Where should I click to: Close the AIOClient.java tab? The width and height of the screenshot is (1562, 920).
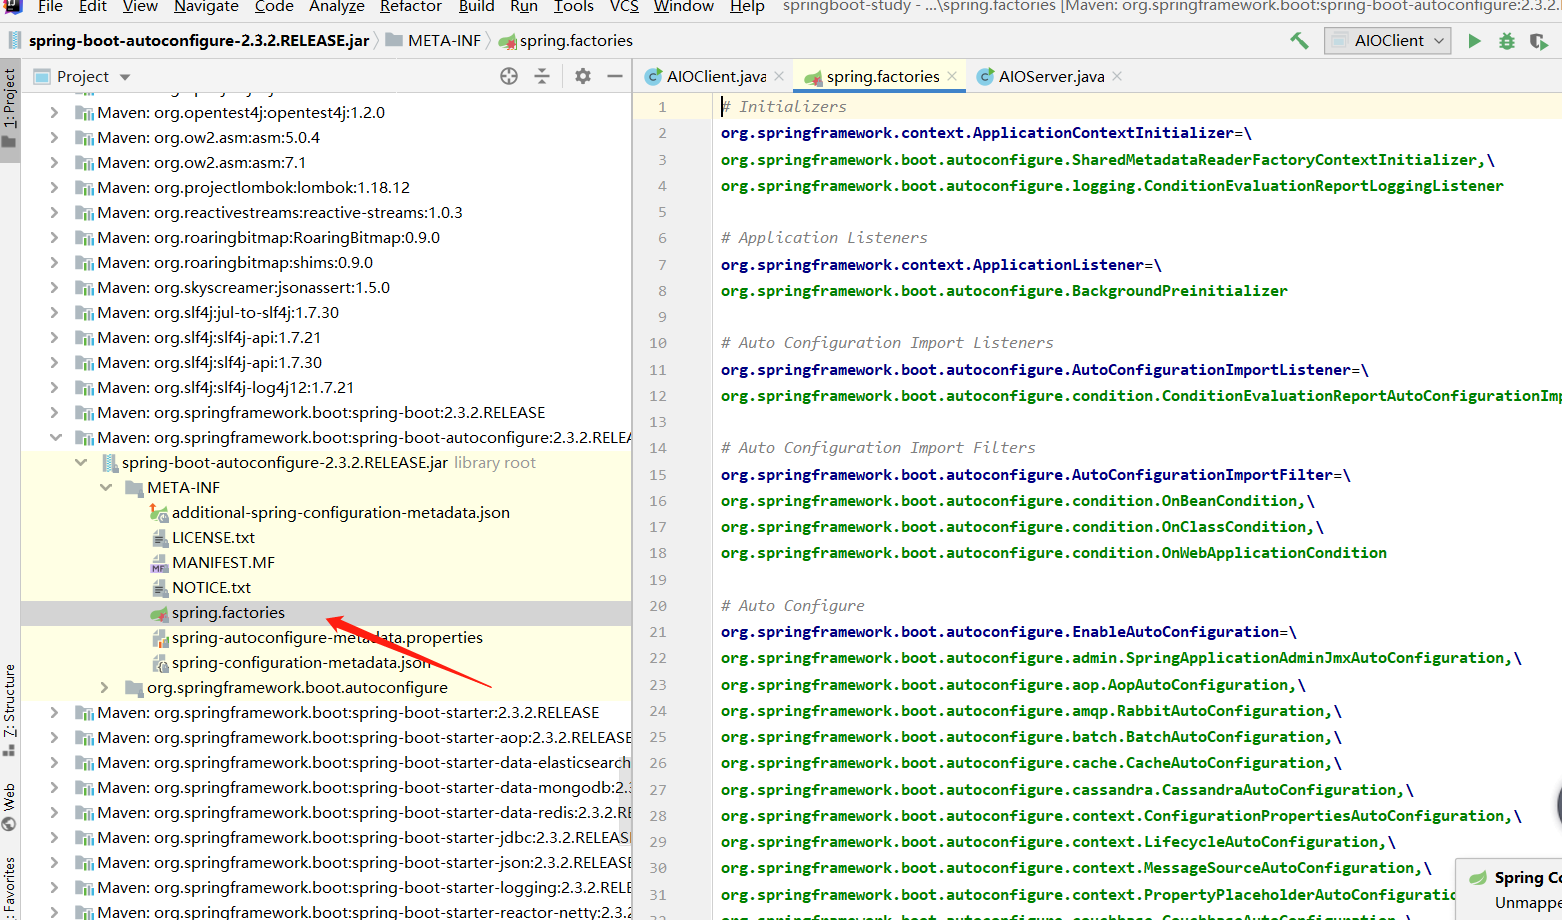779,76
